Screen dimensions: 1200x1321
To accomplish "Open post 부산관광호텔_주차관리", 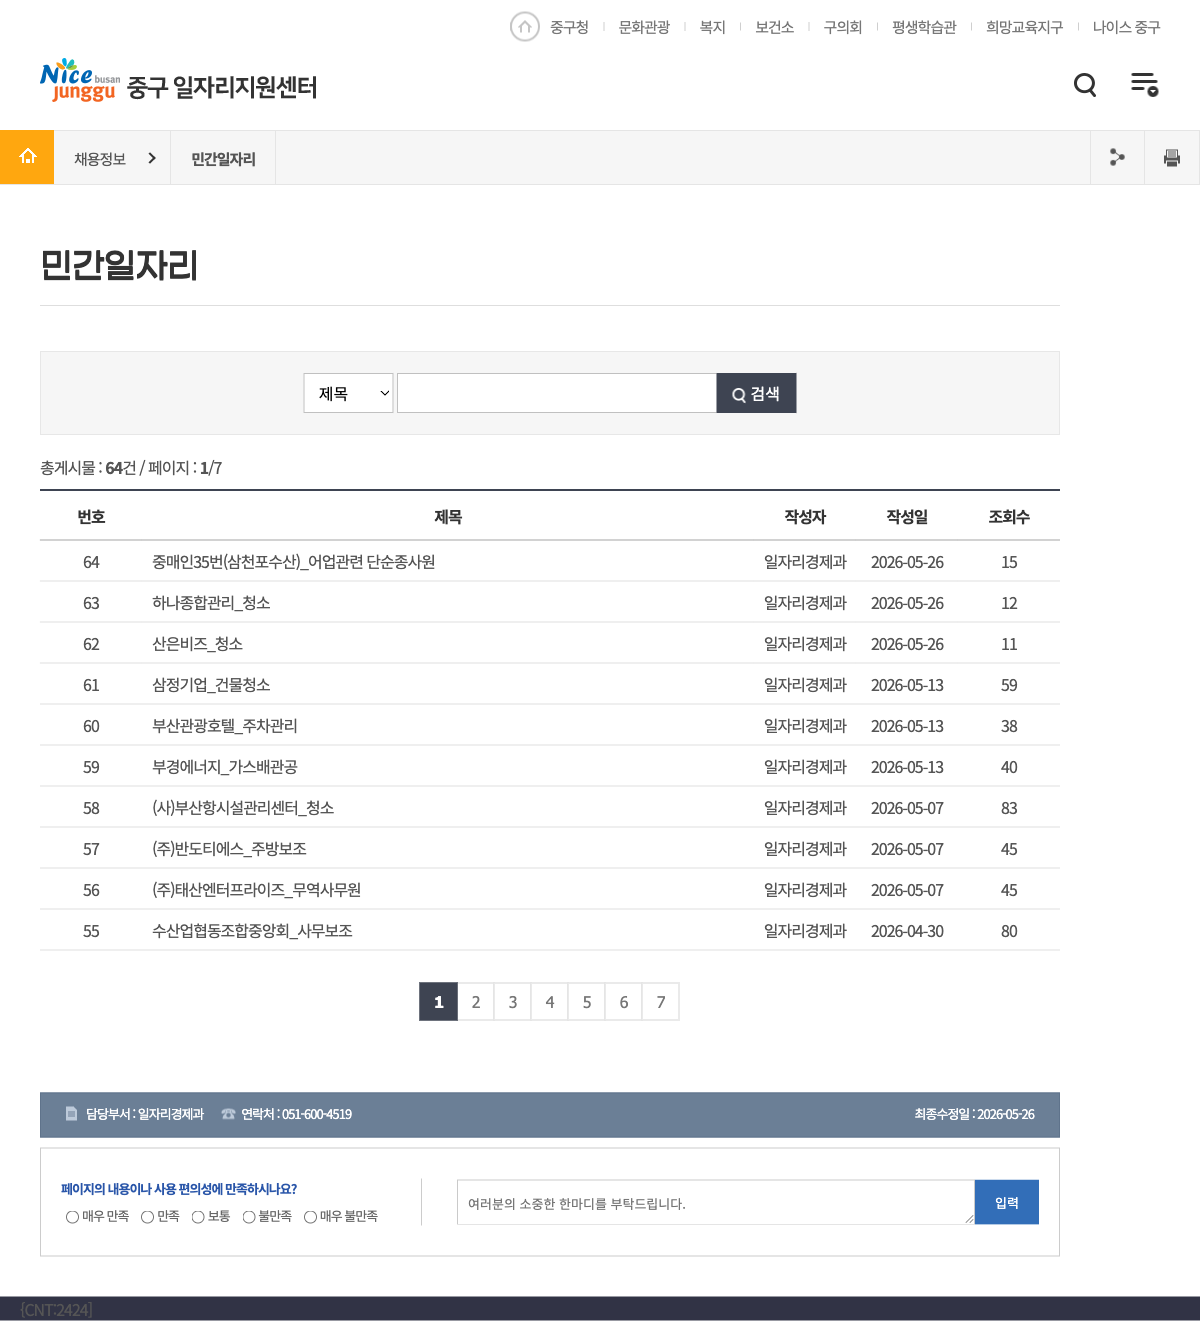I will pyautogui.click(x=225, y=726).
